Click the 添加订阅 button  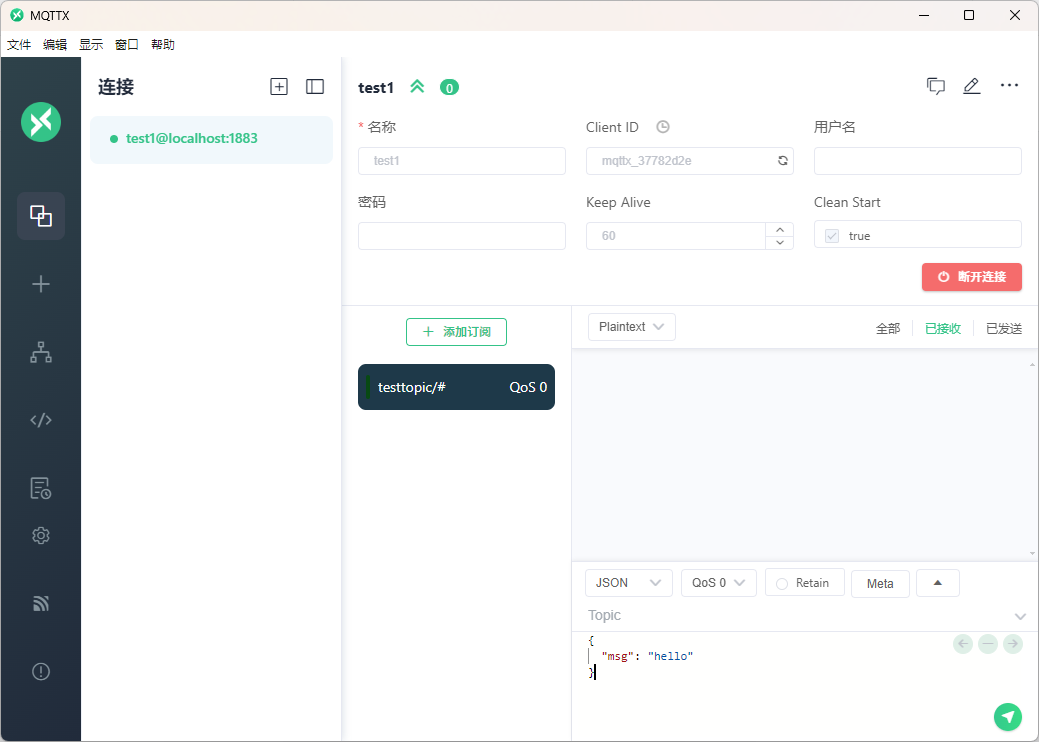tap(456, 332)
